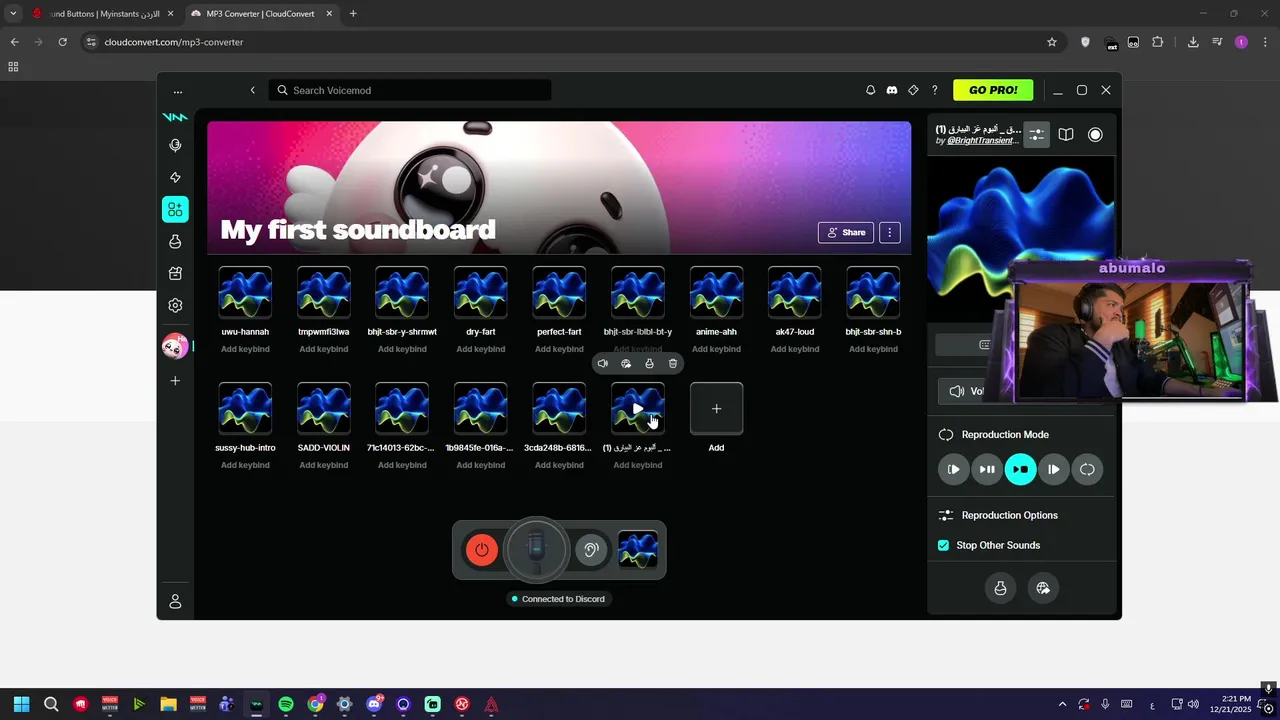
Task: Delete sound with trash icon in hover toolbar
Action: 673,364
